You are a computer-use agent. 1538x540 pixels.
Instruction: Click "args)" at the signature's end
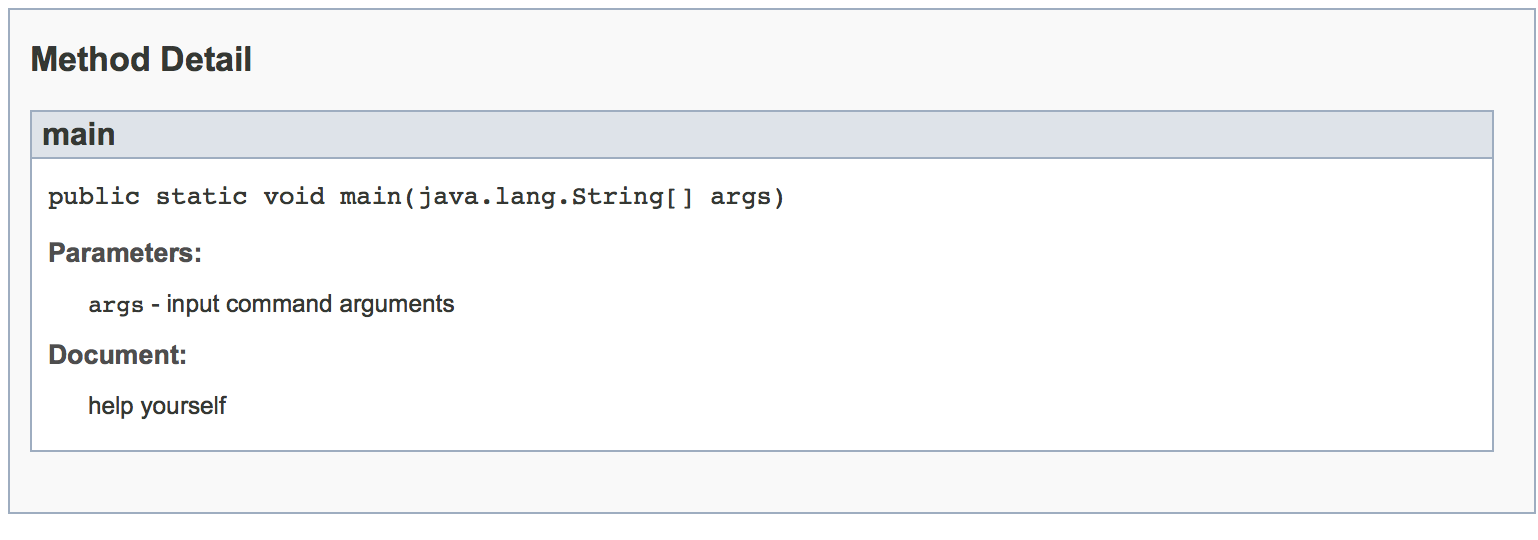pyautogui.click(x=748, y=197)
